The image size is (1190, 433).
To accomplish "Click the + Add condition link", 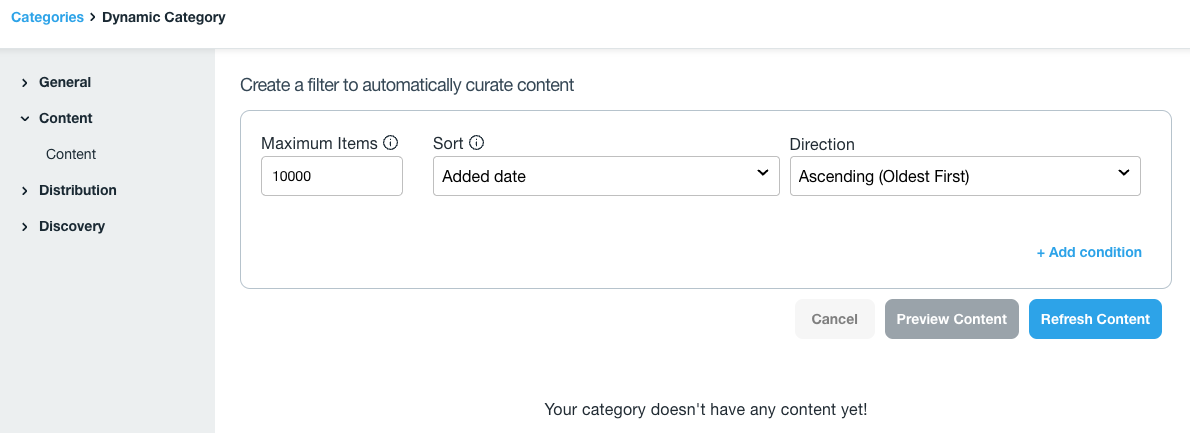I will click(x=1089, y=252).
